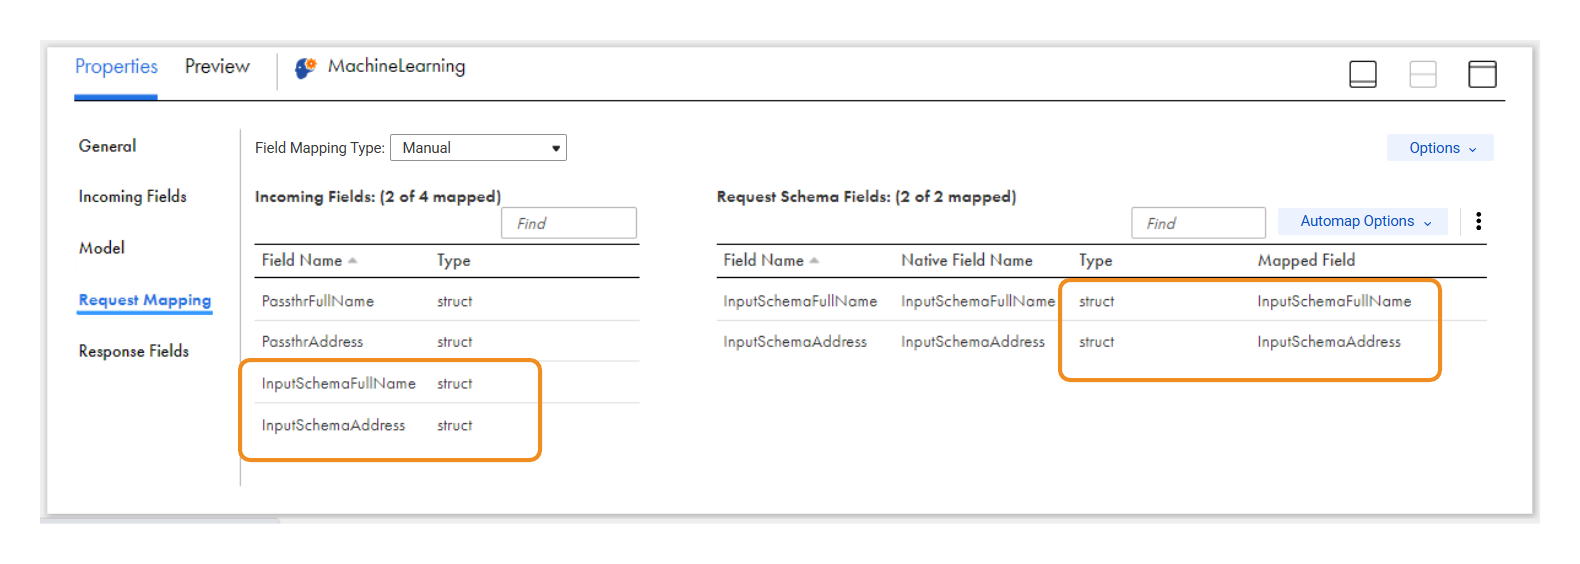Sort request schema fields by Field Name arrow
Viewport: 1580px width, 564px height.
click(814, 261)
